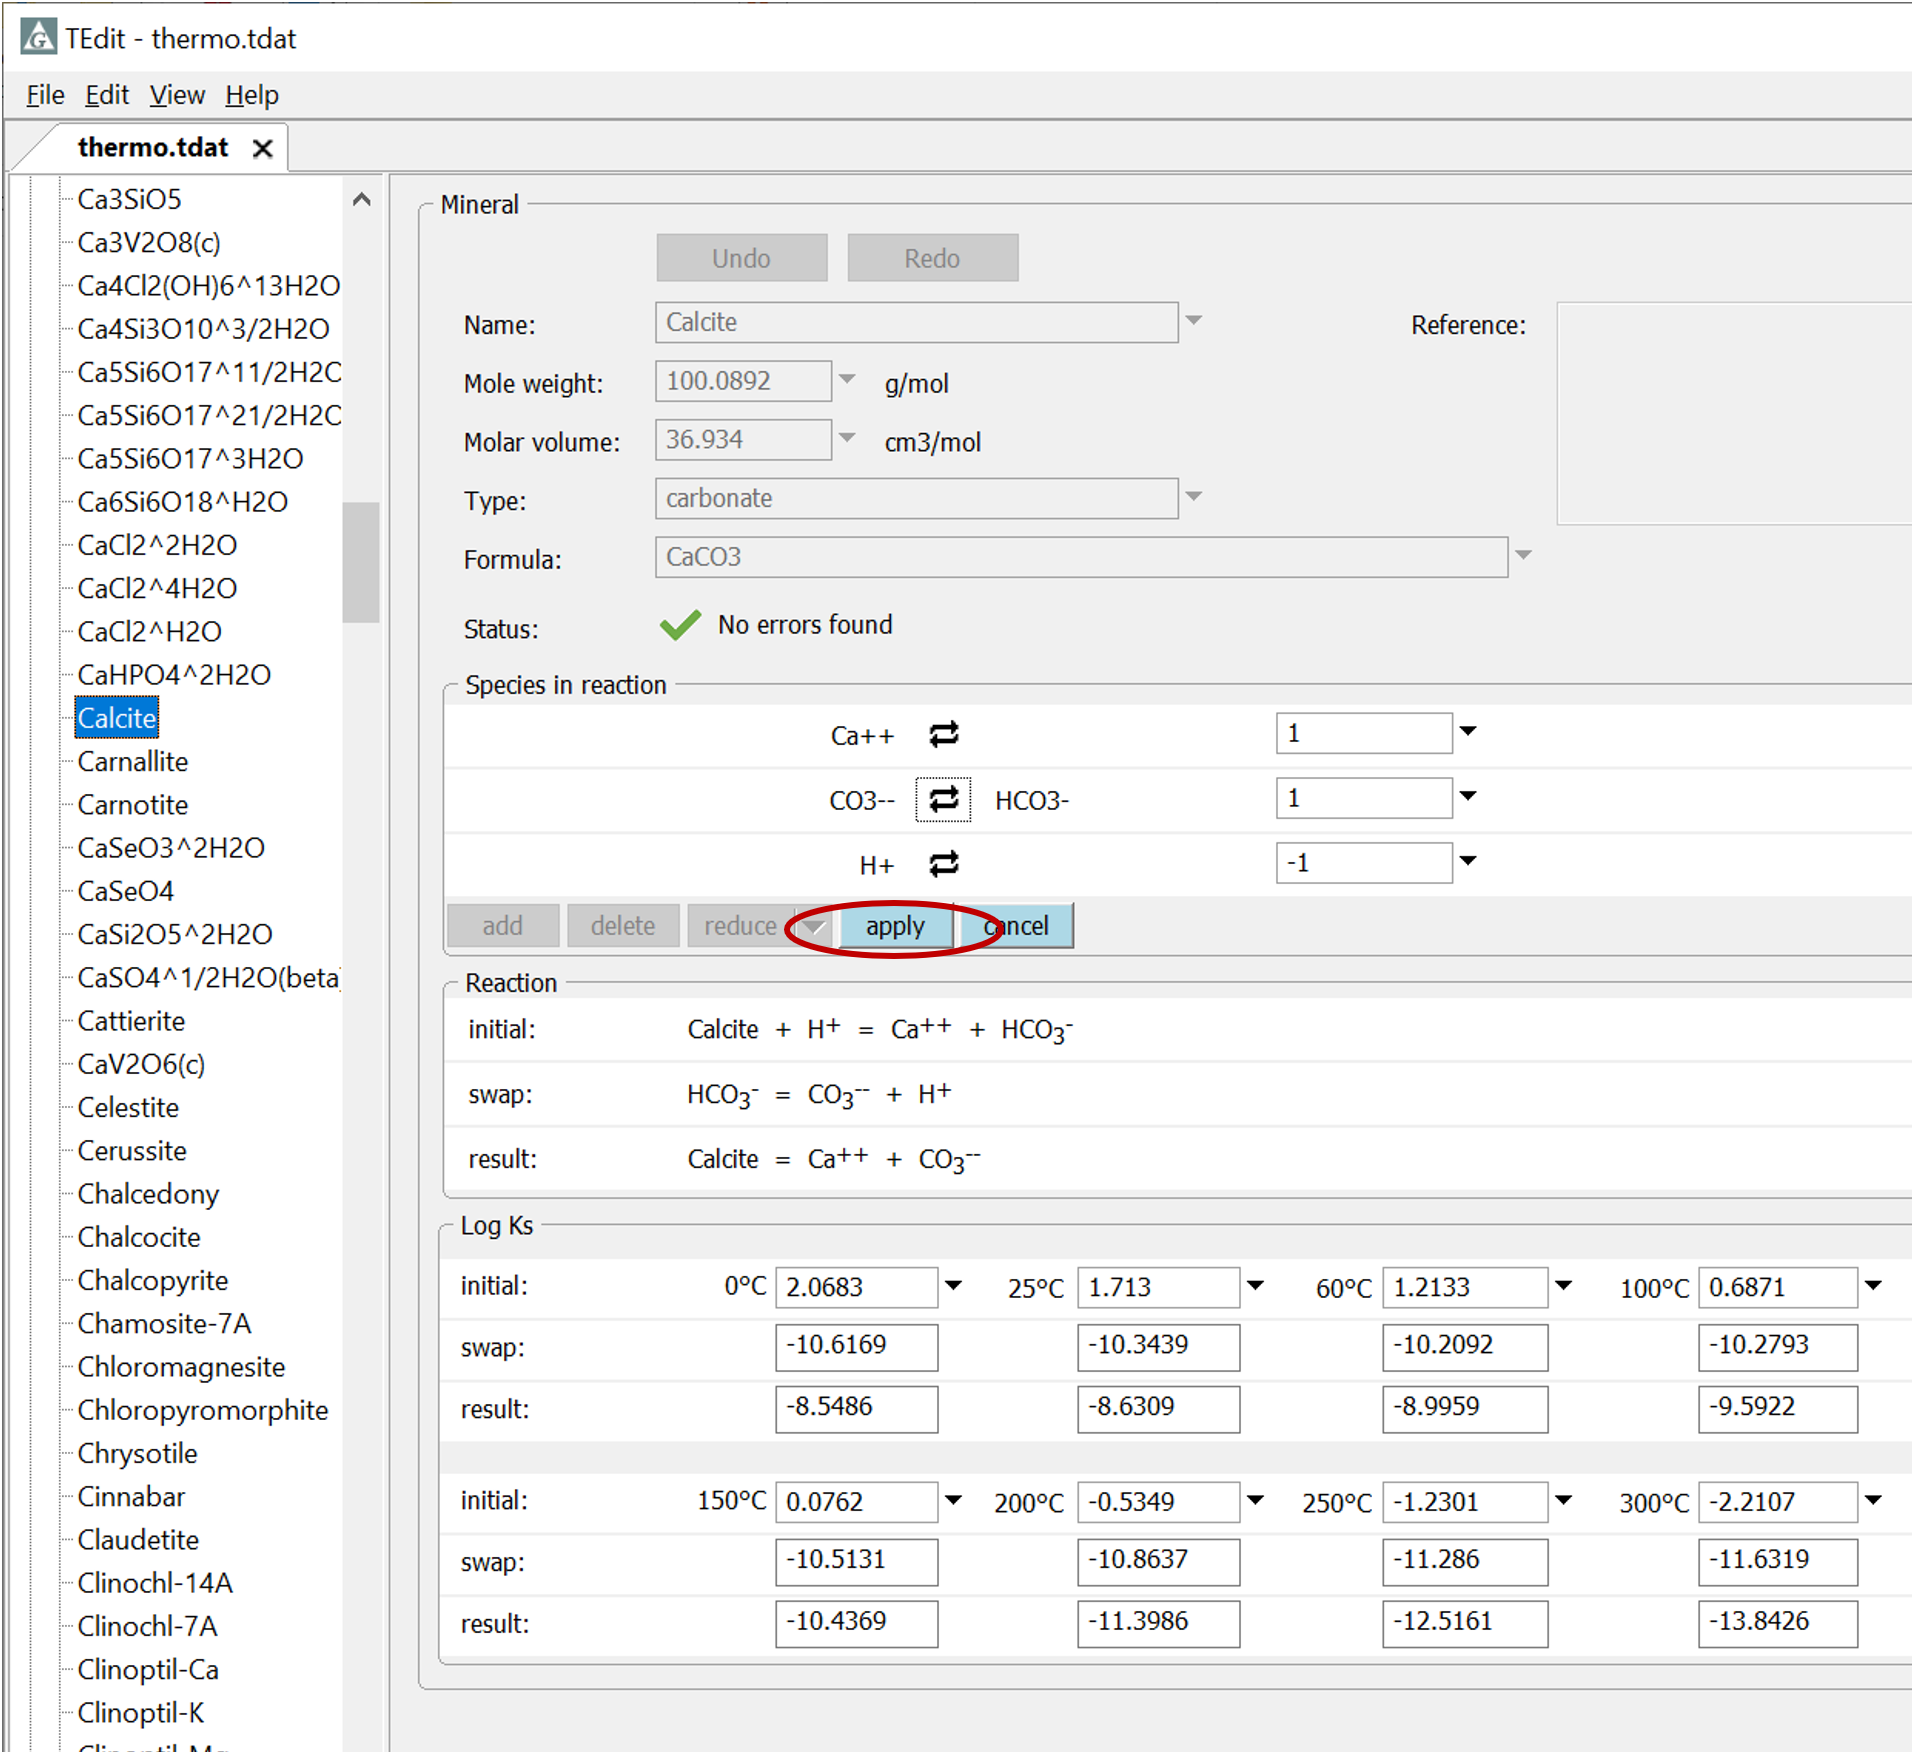
Task: Select Chrysotile in the mineral list
Action: (138, 1454)
